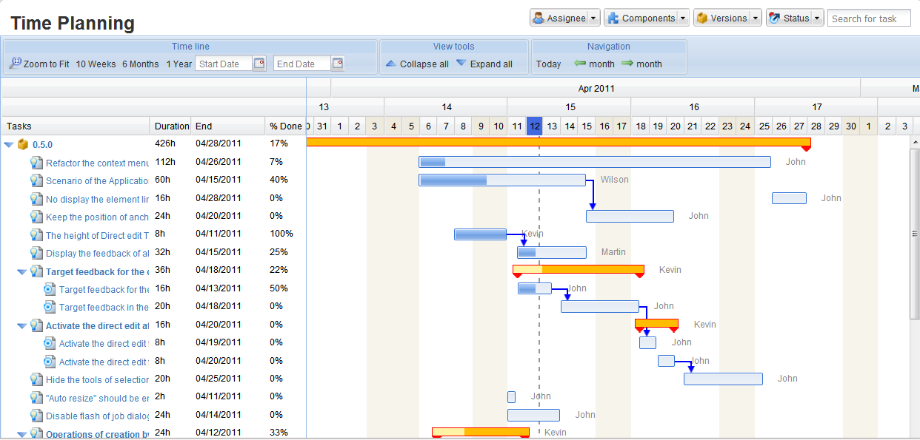The image size is (920, 440).
Task: Open the End Date calendar picker icon
Action: pos(337,64)
